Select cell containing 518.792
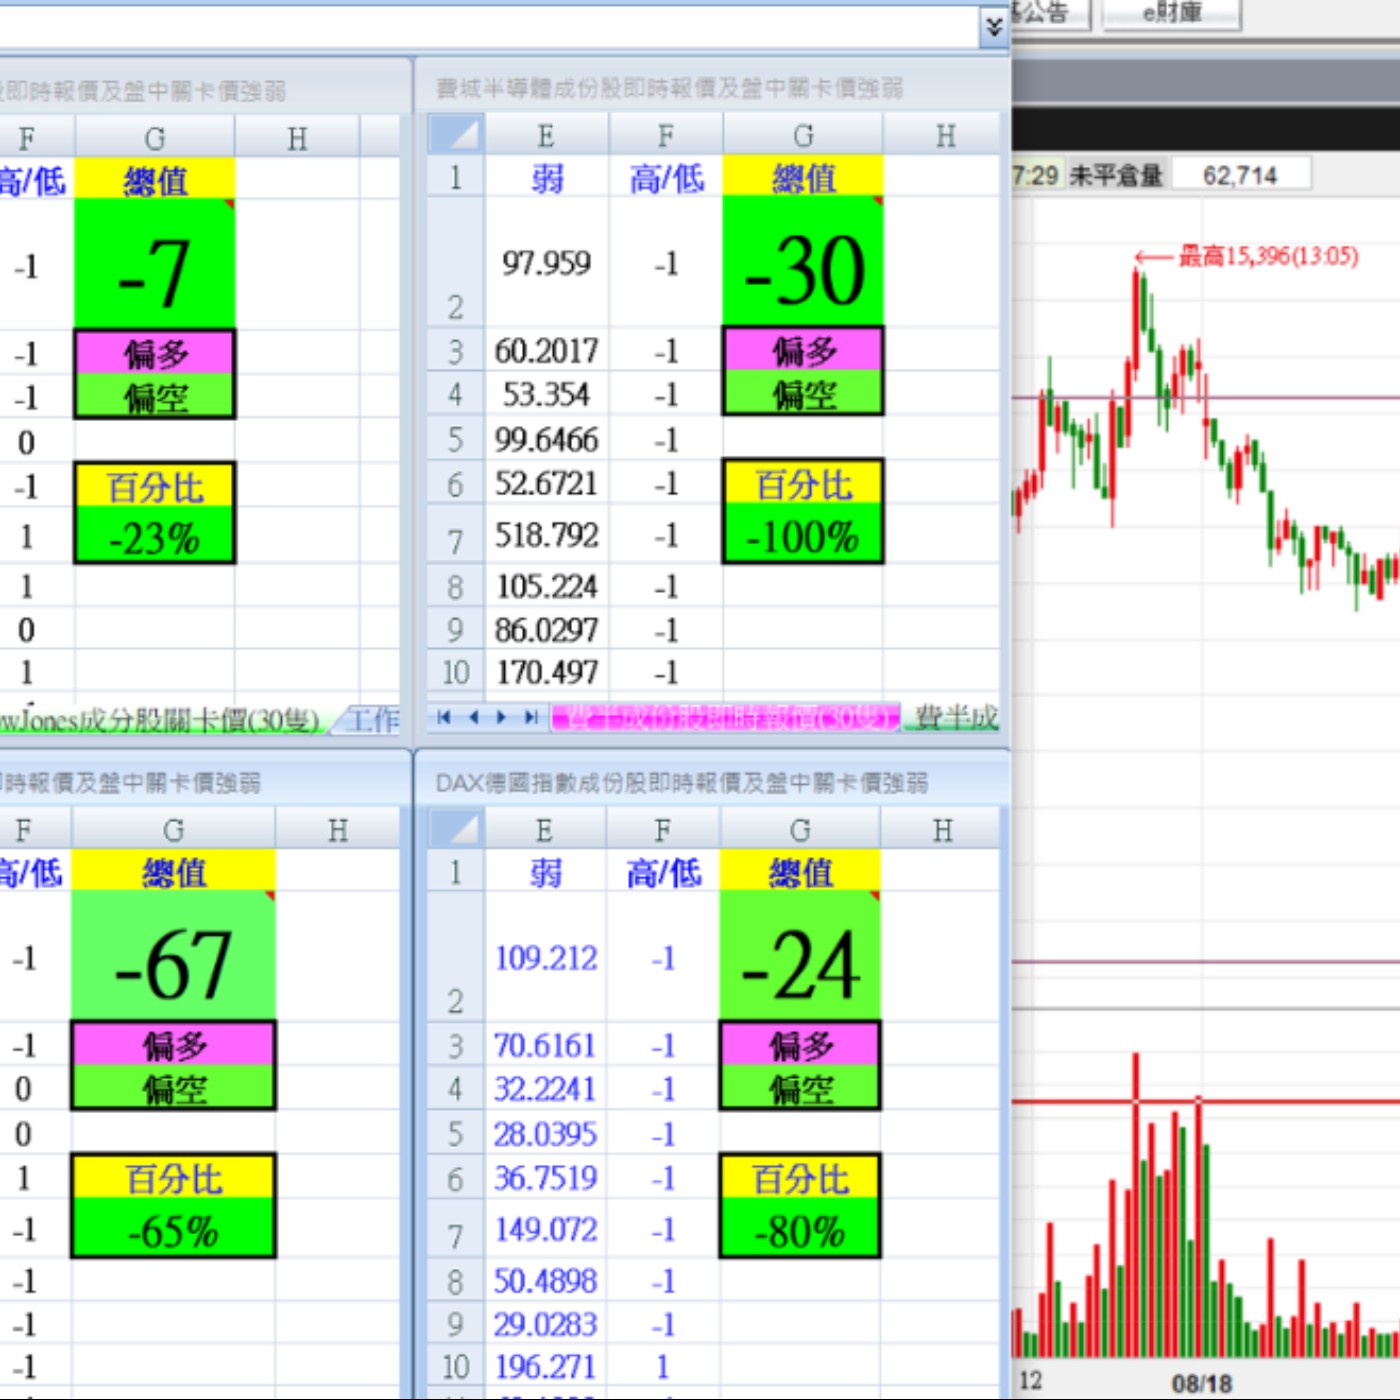This screenshot has width=1400, height=1400. point(546,535)
